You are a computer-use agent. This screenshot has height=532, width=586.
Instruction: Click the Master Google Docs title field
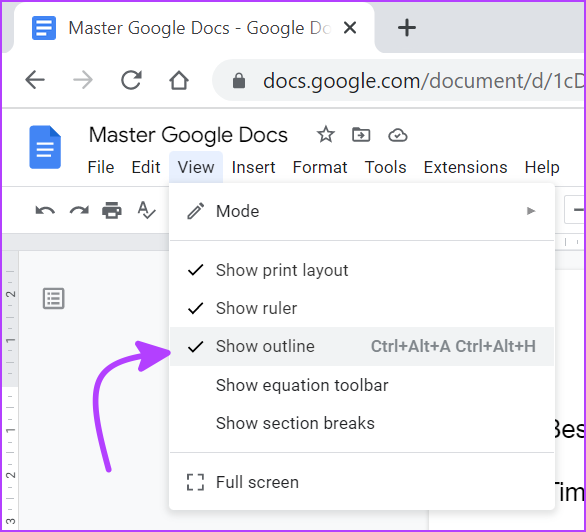tap(188, 134)
